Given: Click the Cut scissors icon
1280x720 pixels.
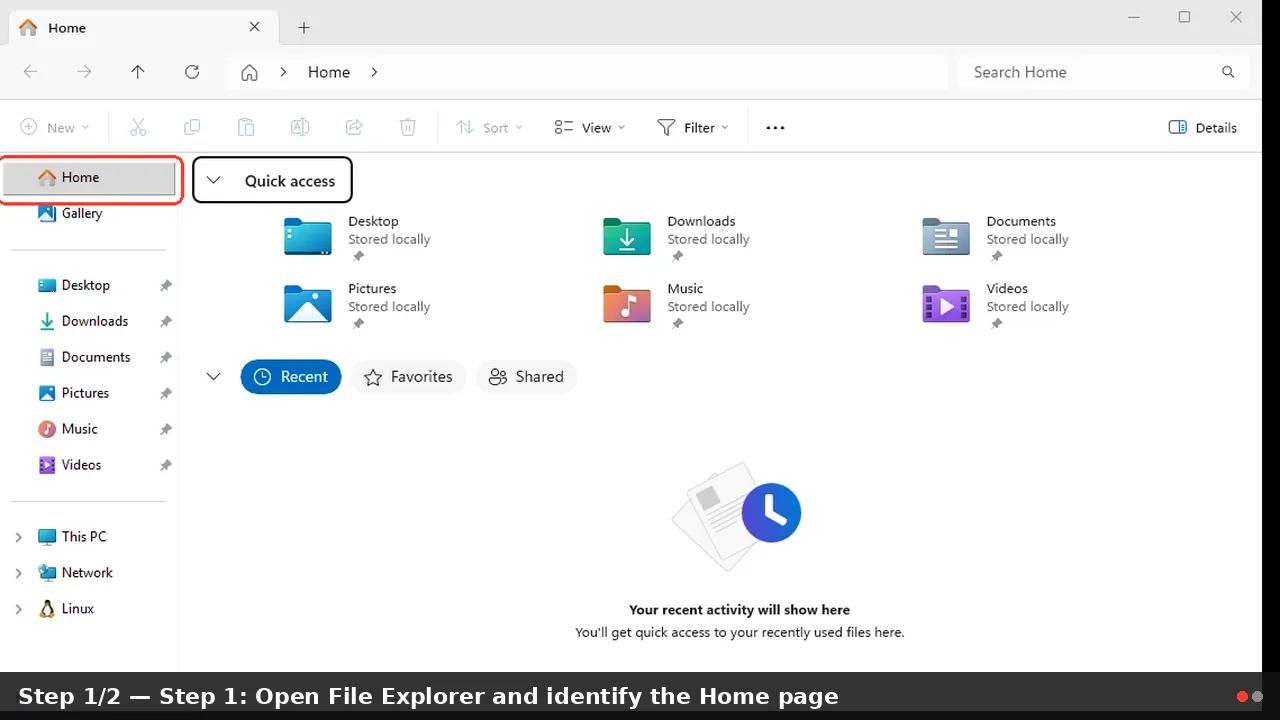Looking at the screenshot, I should [x=138, y=127].
